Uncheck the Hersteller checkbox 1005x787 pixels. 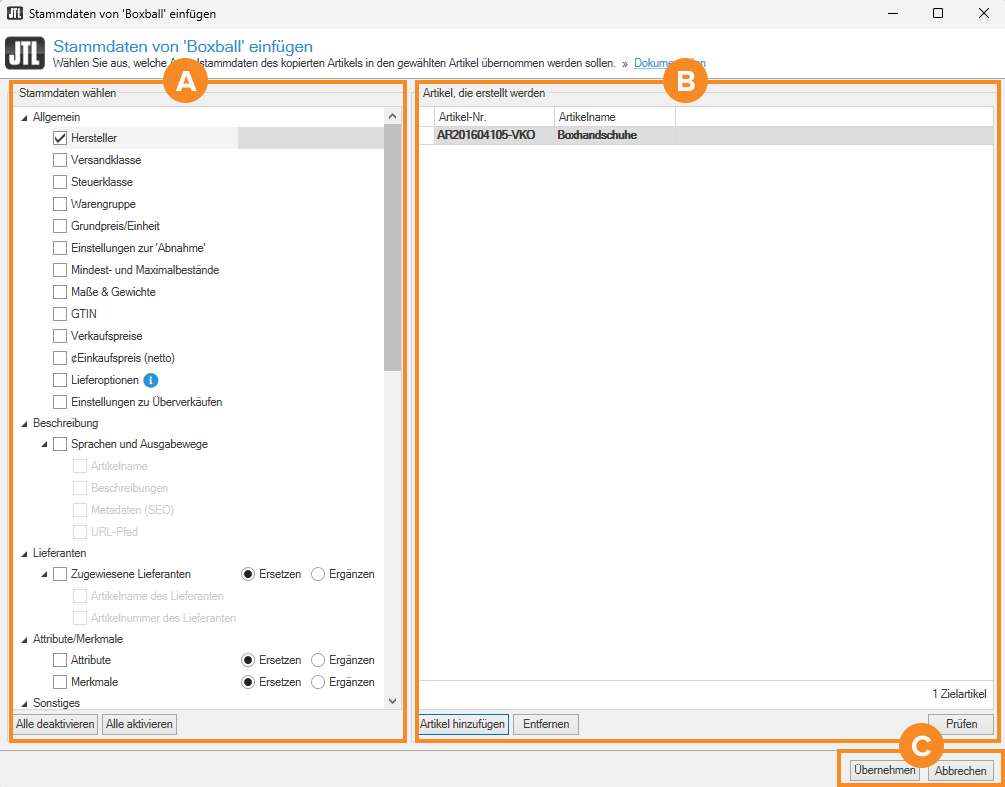pos(60,138)
